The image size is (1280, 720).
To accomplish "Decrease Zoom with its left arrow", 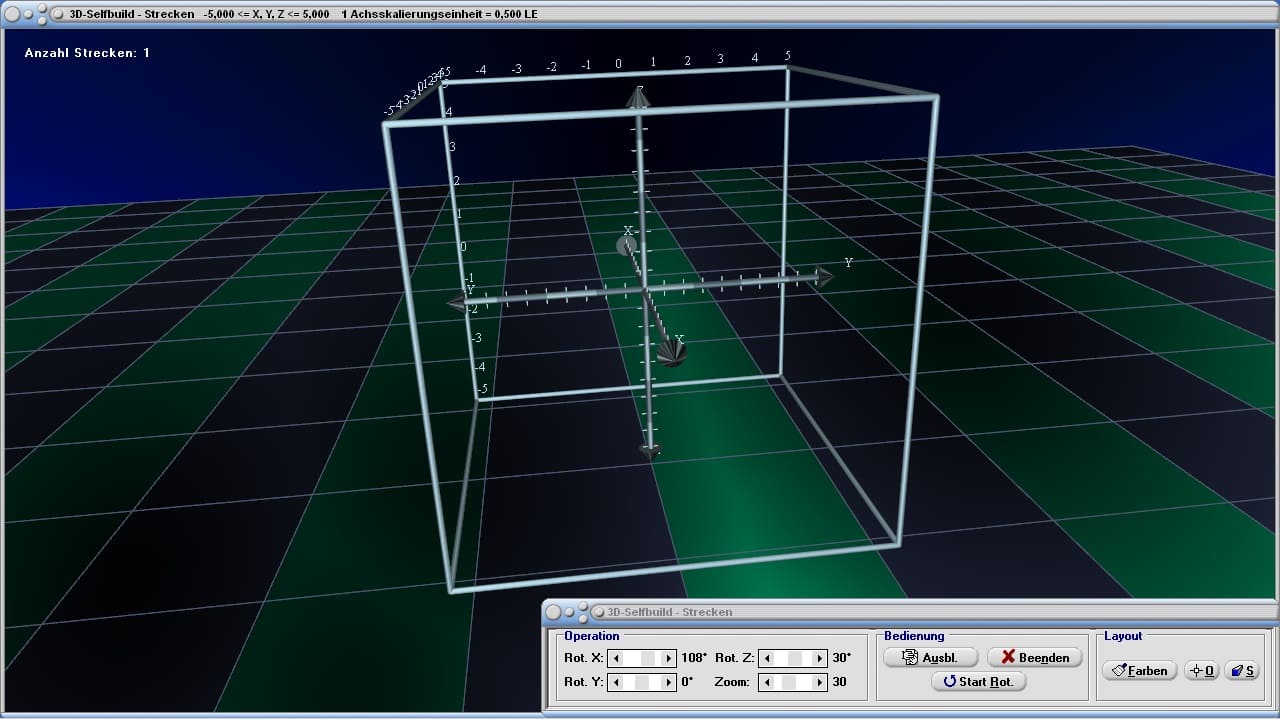I will (x=767, y=682).
